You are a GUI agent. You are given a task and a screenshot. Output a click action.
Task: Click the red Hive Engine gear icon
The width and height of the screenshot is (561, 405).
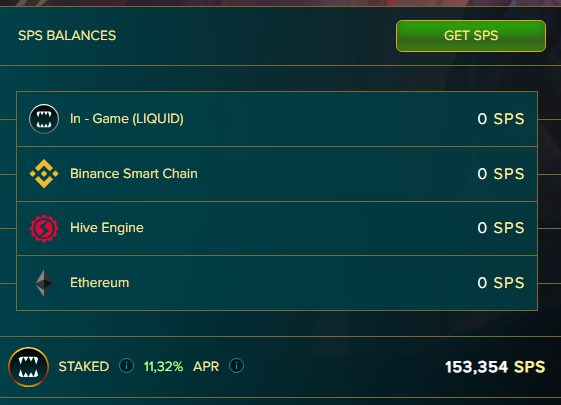[x=44, y=228]
